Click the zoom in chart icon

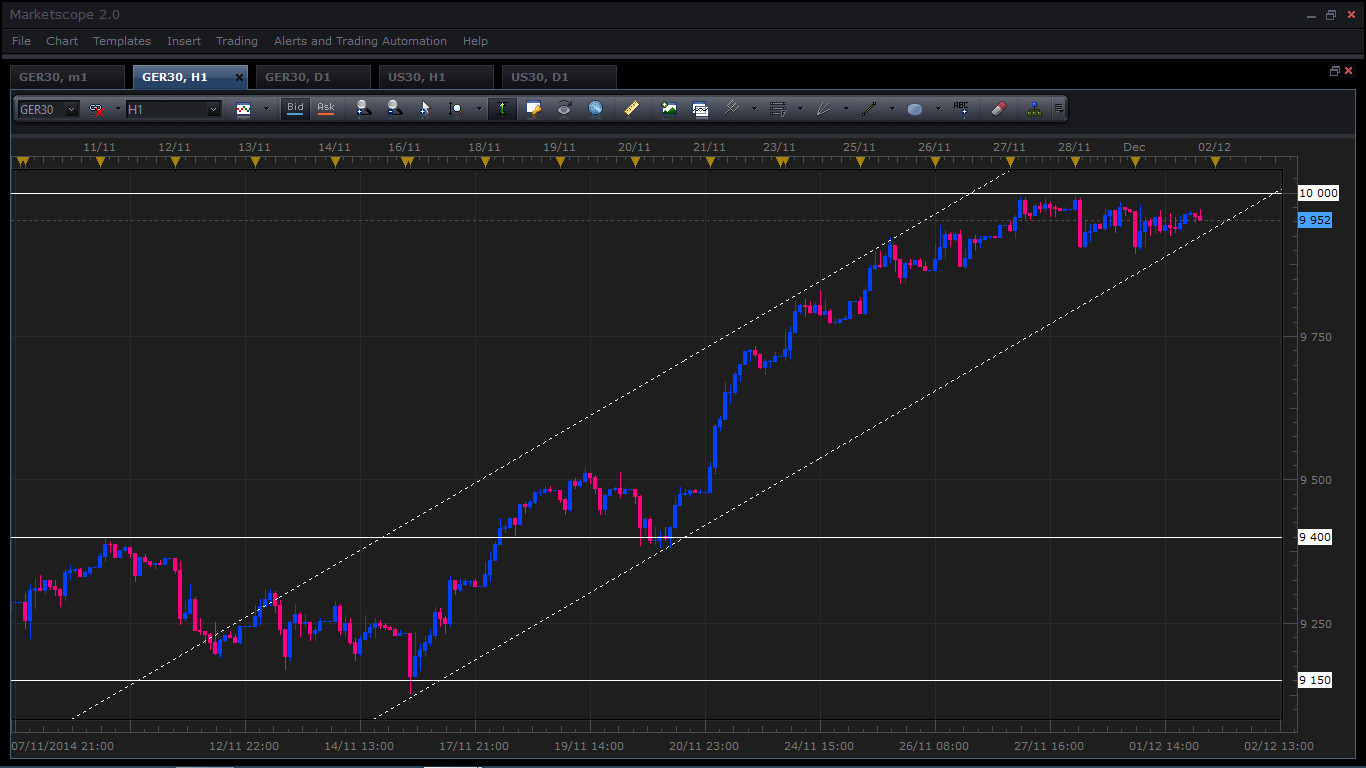(362, 108)
